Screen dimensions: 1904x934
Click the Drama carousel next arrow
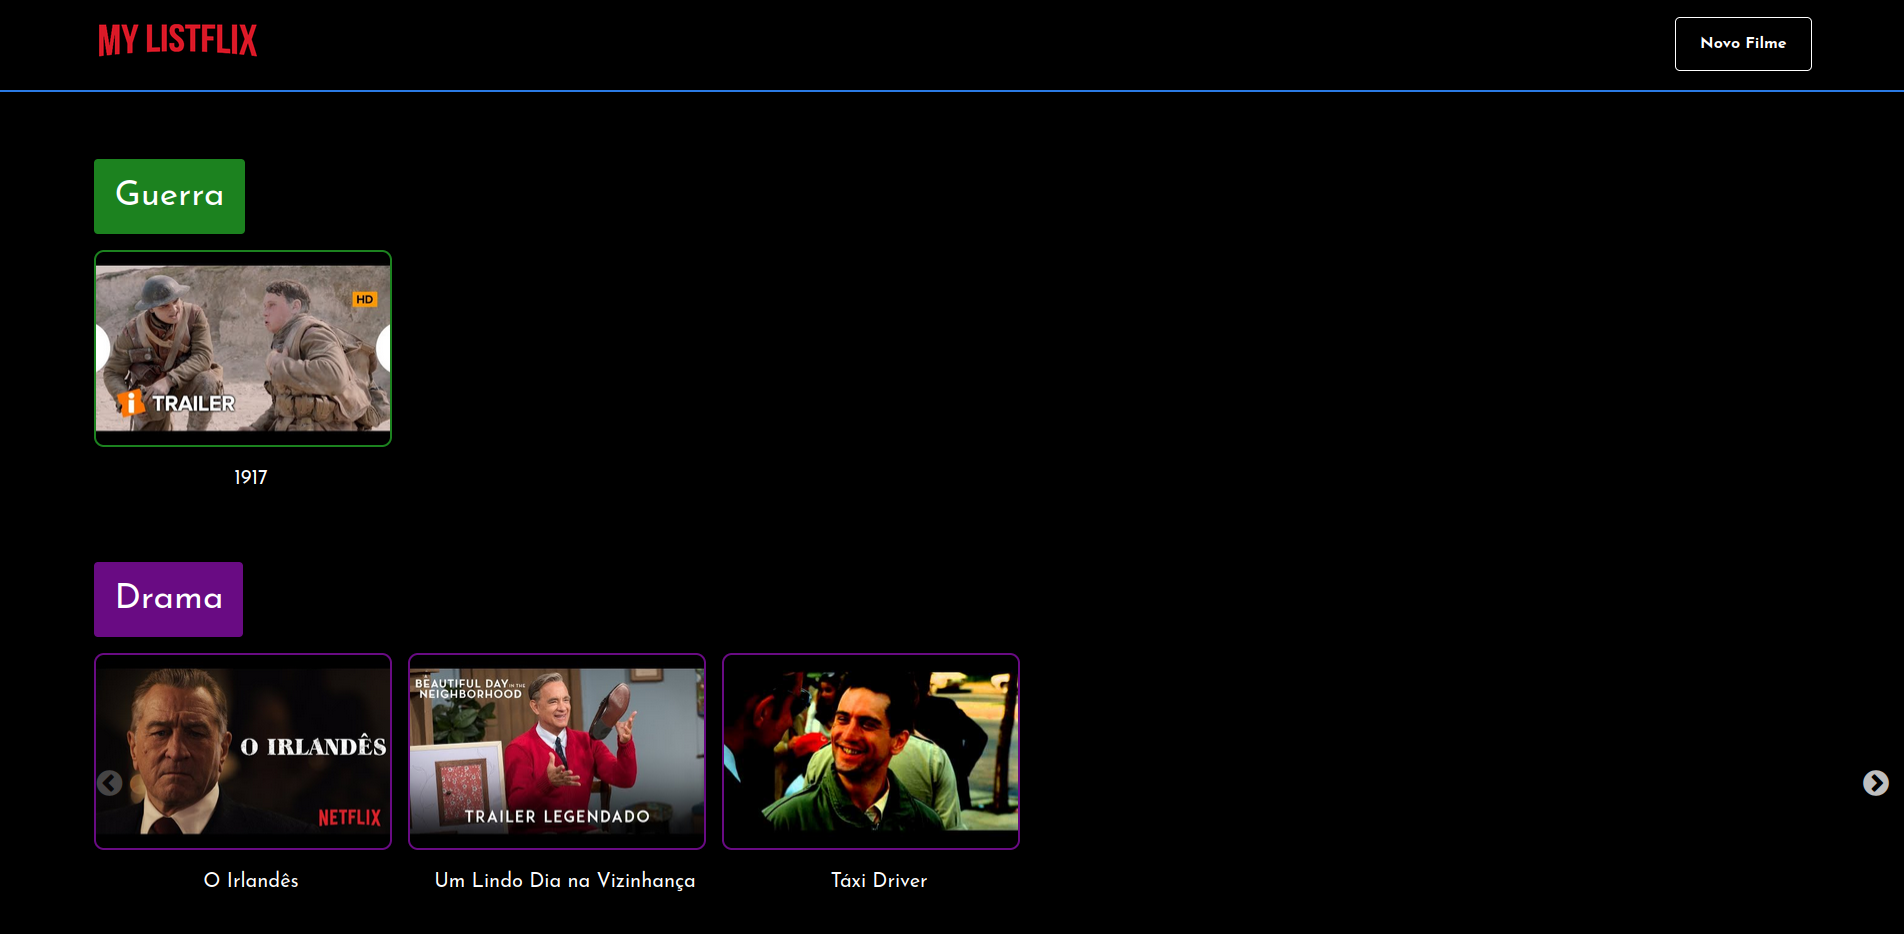1876,783
